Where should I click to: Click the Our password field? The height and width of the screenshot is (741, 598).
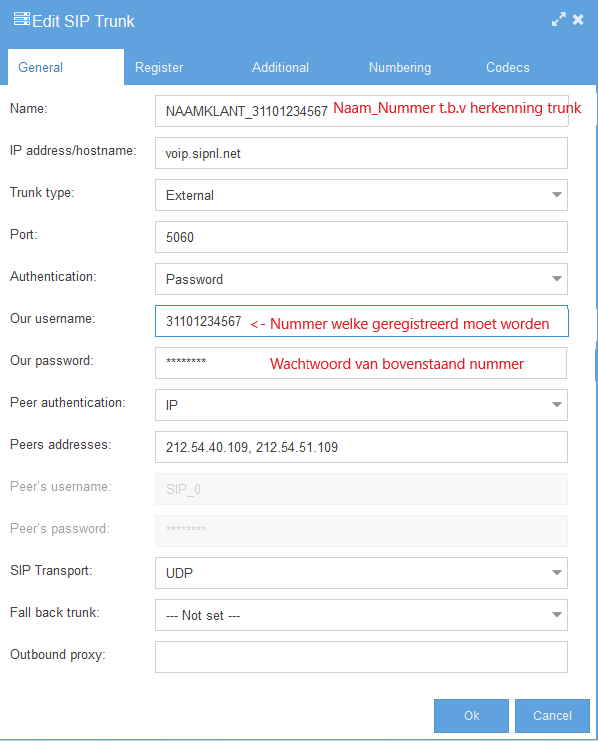(x=361, y=363)
